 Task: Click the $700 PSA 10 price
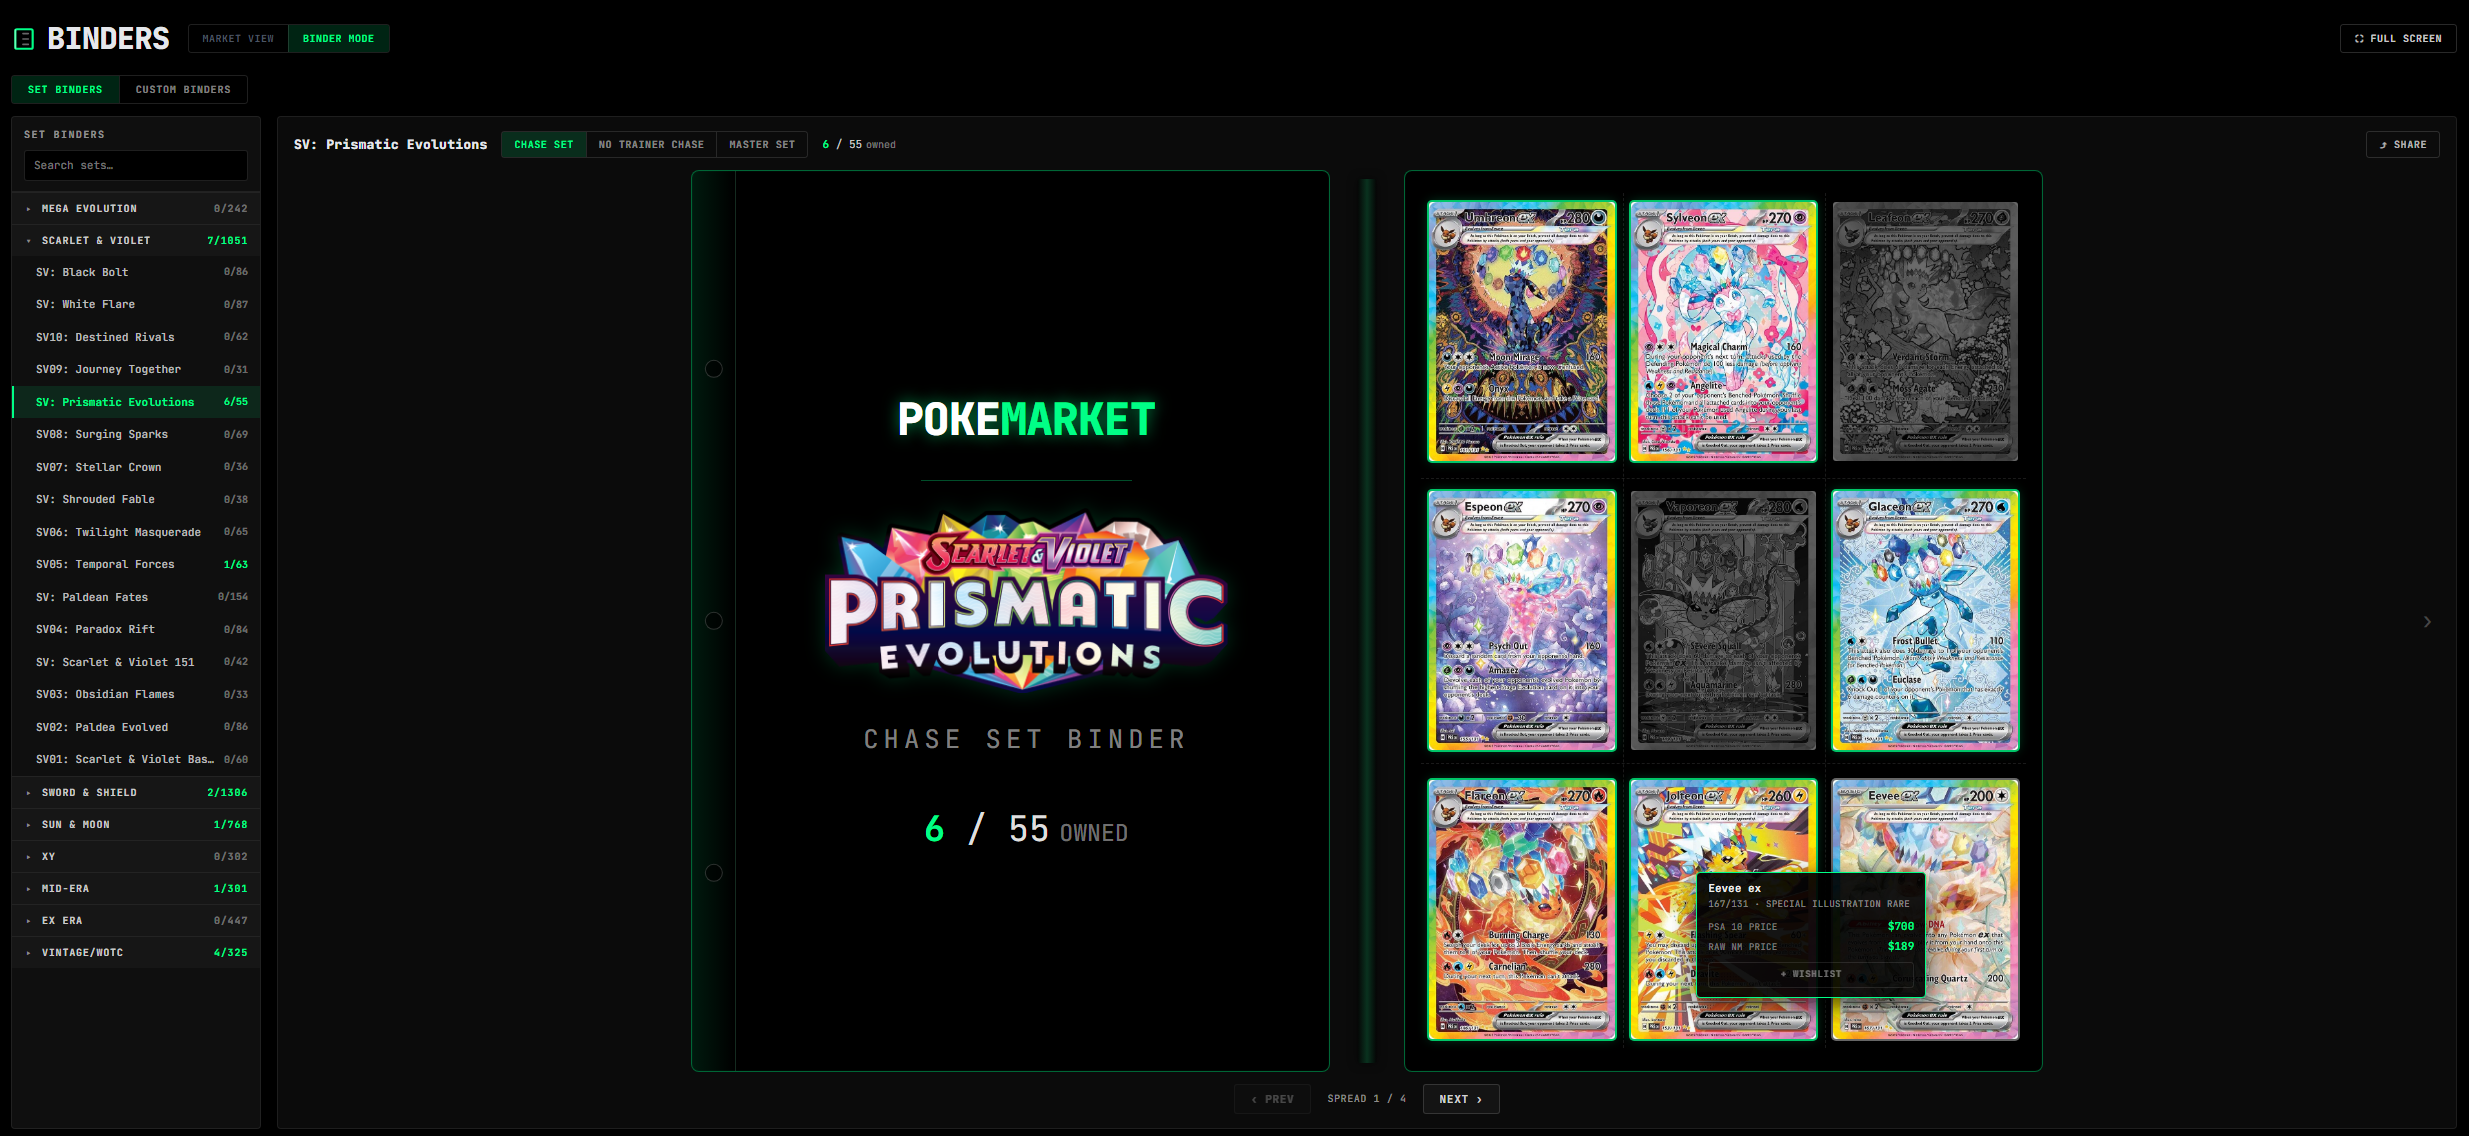[1901, 927]
